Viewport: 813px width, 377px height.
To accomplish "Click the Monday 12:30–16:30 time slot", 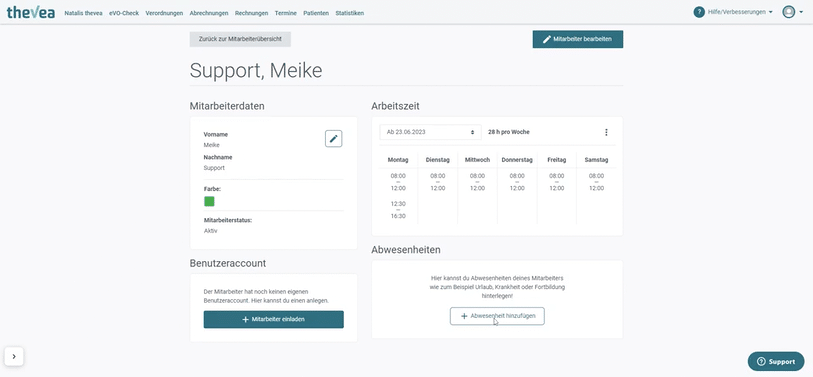I will pos(398,210).
